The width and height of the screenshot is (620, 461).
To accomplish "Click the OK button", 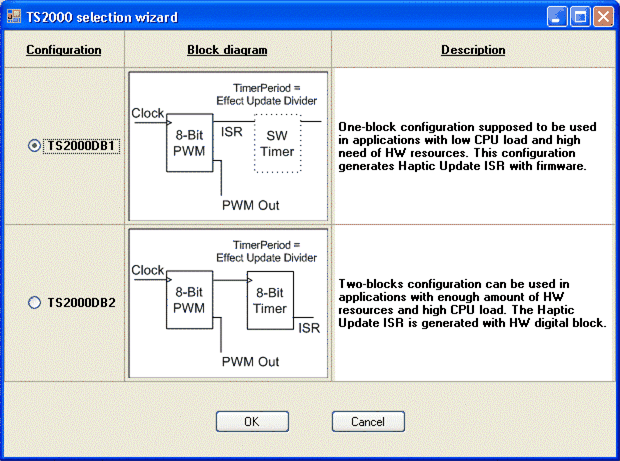I will coord(252,421).
